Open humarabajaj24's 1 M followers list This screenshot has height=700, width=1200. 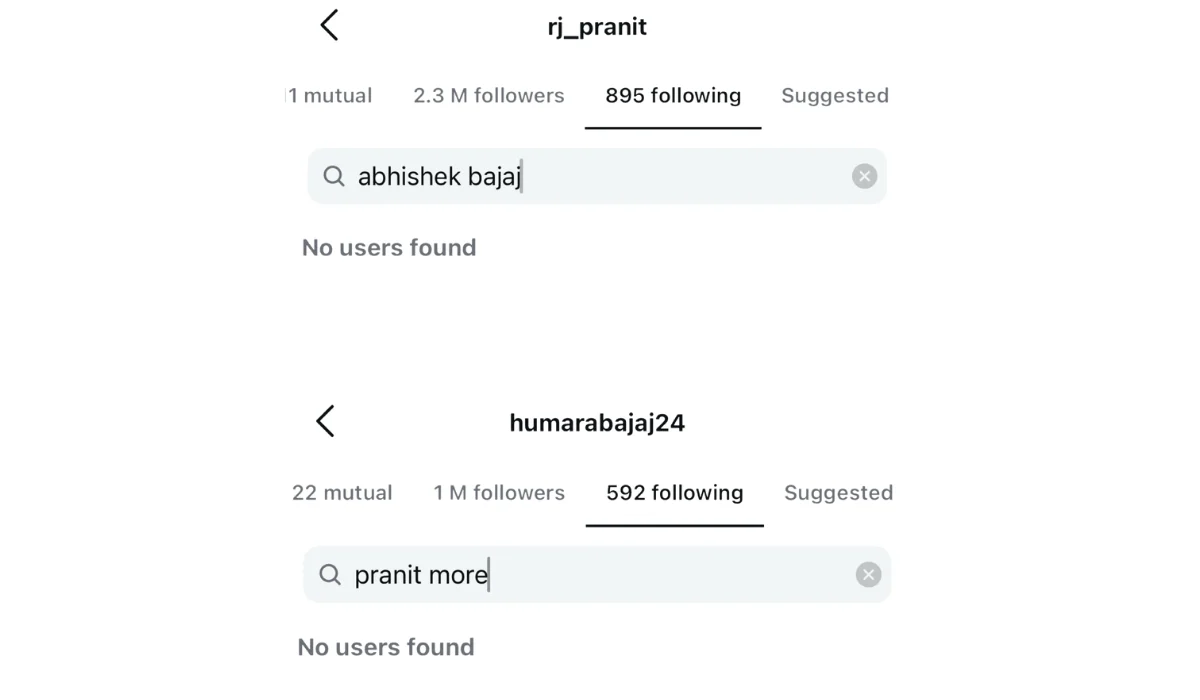[499, 492]
